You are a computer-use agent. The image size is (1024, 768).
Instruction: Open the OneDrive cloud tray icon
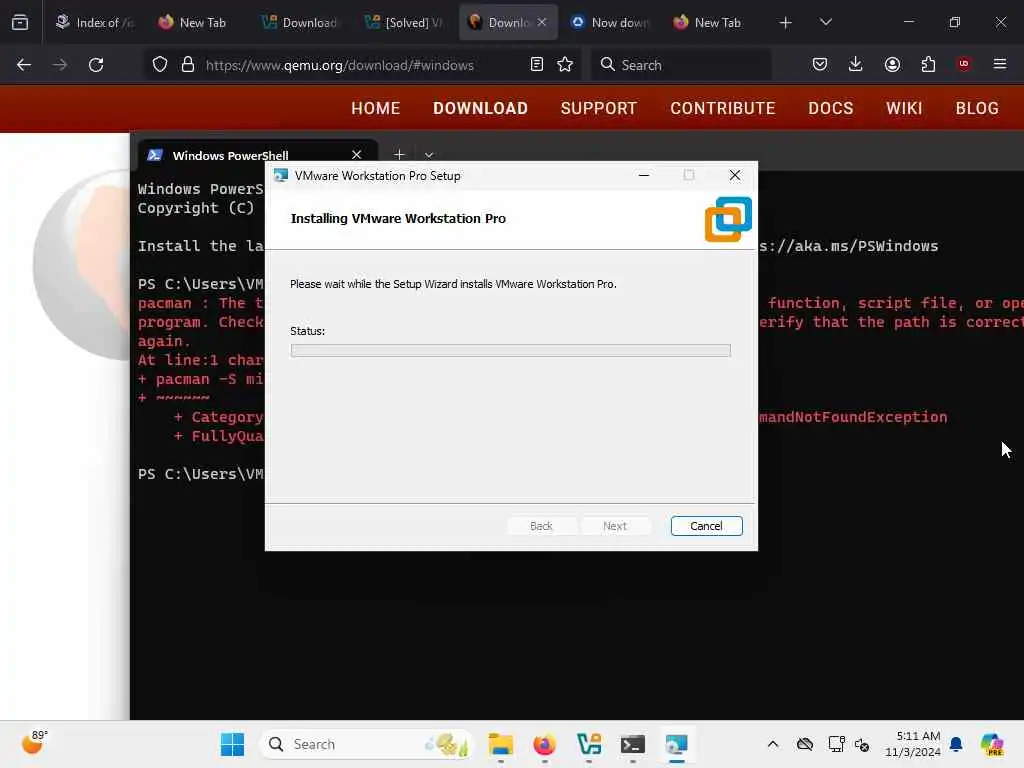(x=805, y=744)
